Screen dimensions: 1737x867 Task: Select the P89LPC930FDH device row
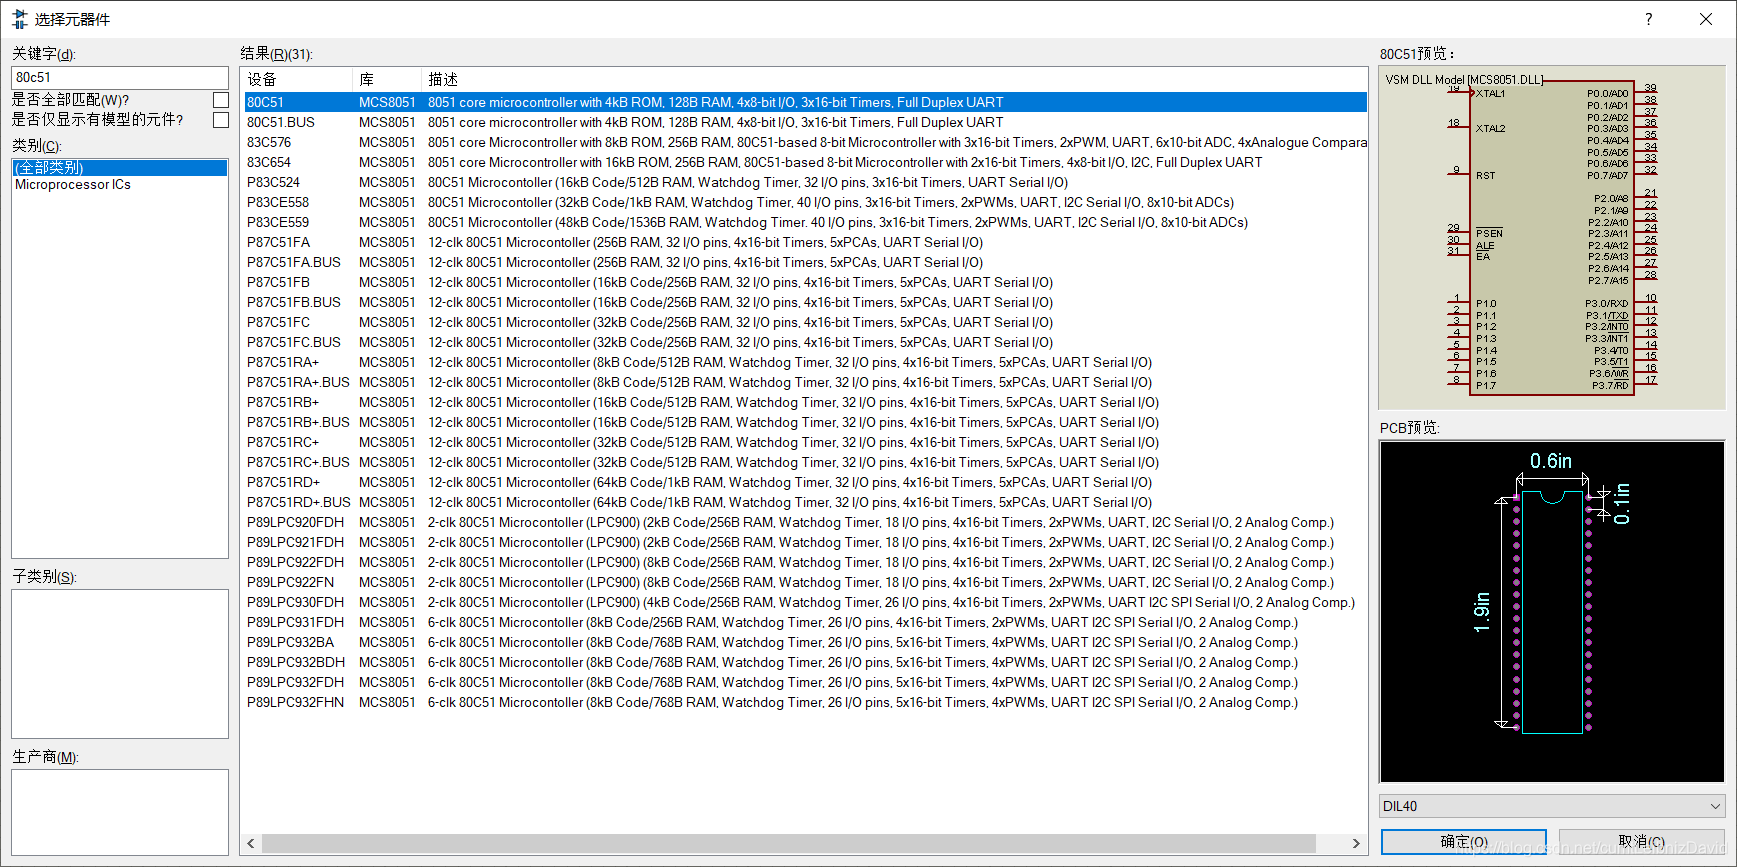click(805, 602)
